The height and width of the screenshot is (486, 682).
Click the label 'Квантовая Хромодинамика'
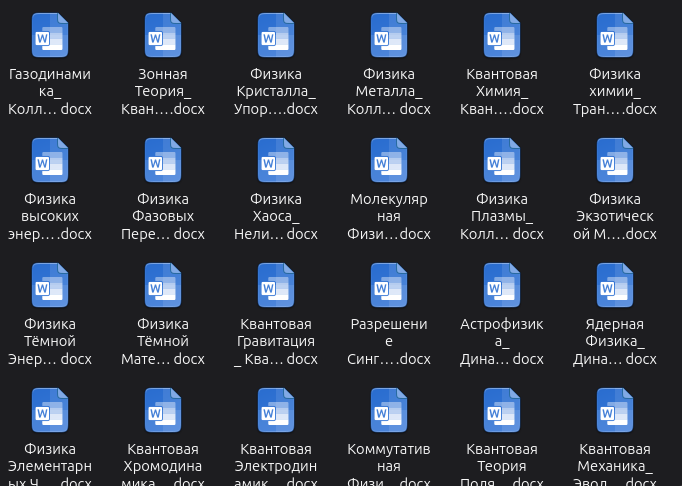coord(163,464)
